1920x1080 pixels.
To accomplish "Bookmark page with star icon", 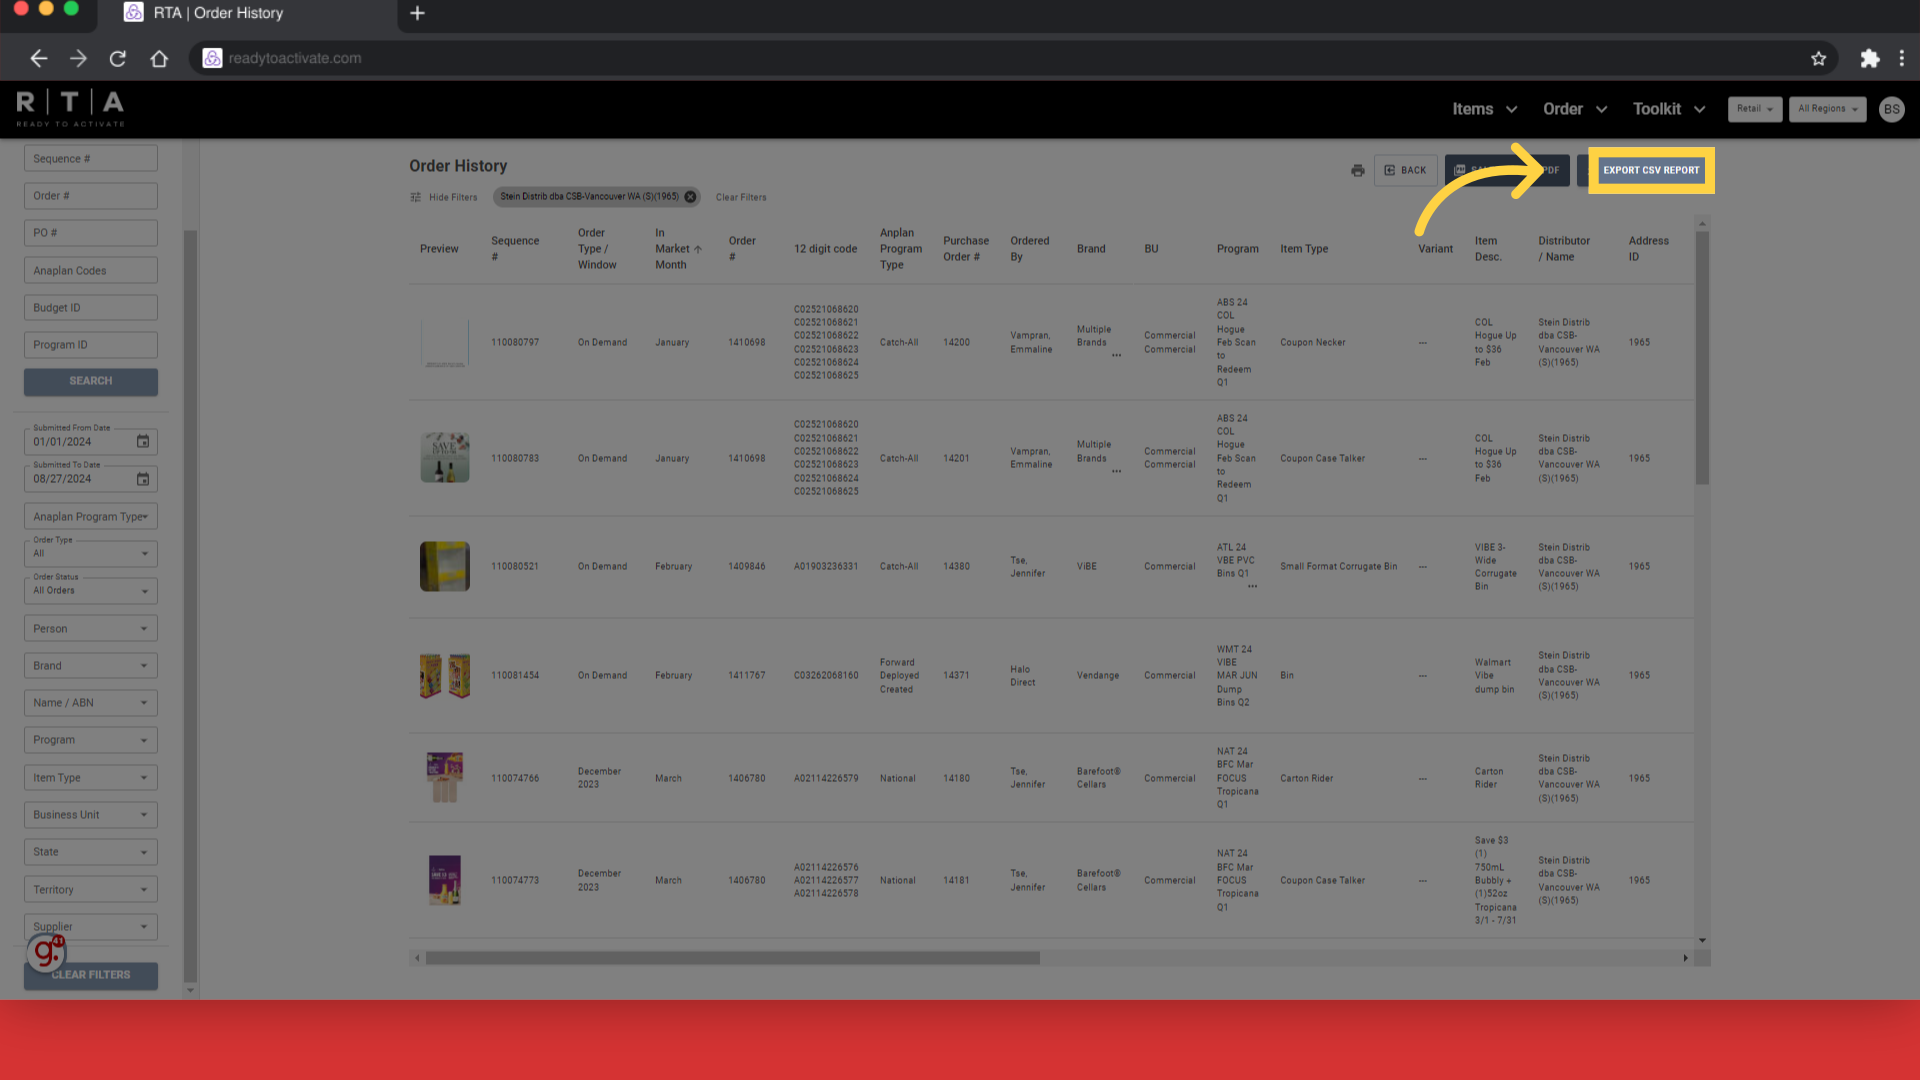I will 1818,58.
